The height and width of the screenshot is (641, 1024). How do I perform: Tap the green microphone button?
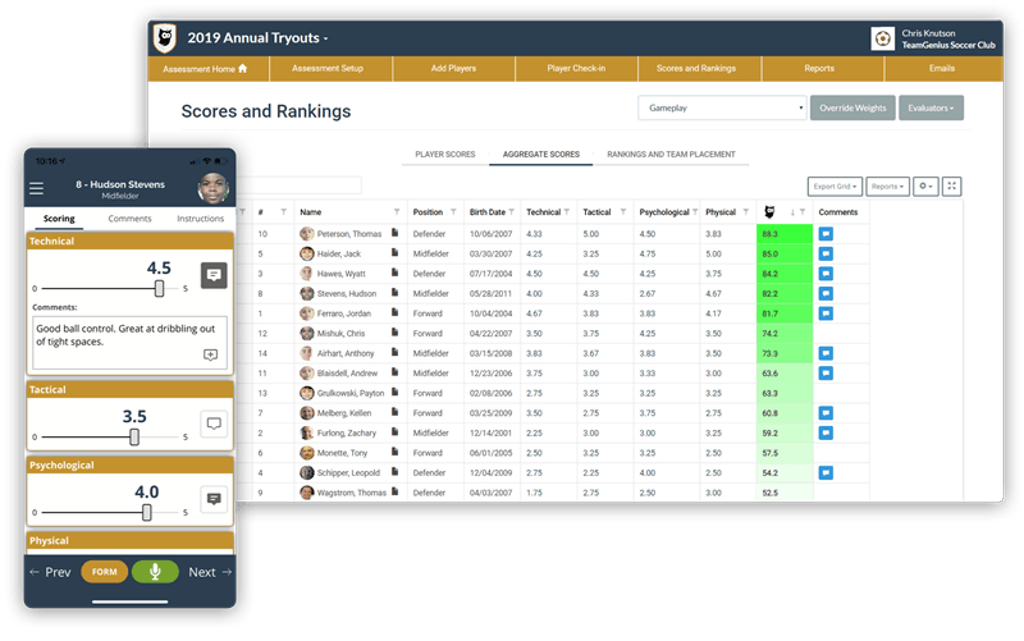click(155, 572)
